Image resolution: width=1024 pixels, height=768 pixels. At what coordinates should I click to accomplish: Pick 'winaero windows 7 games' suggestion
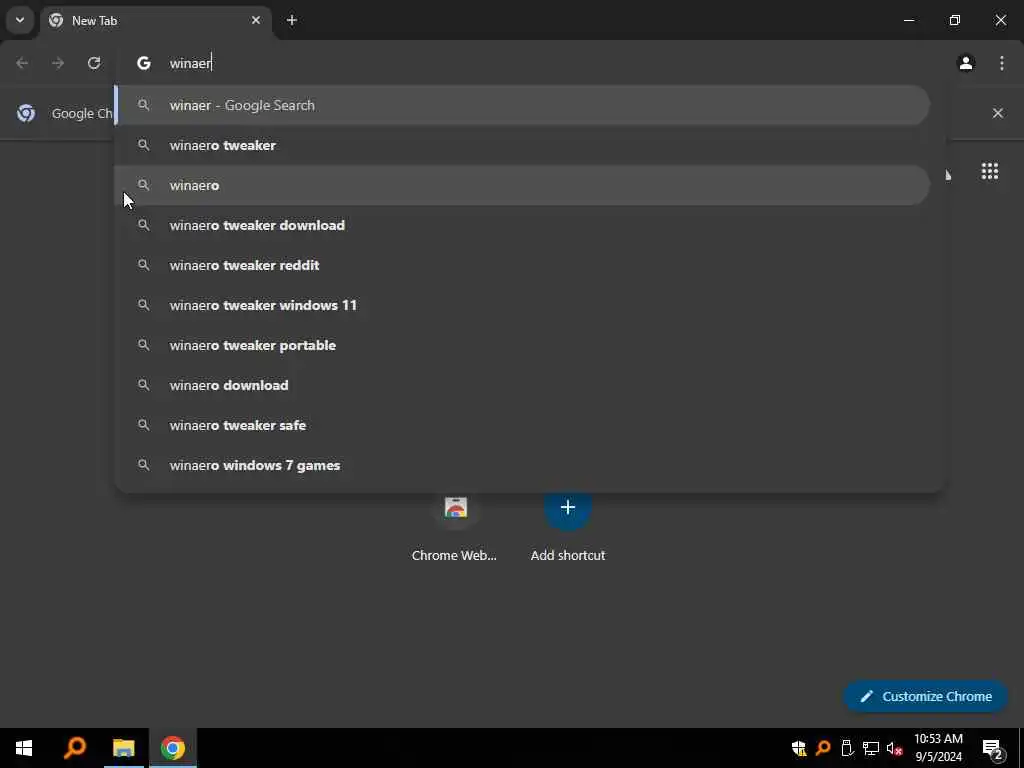click(522, 465)
